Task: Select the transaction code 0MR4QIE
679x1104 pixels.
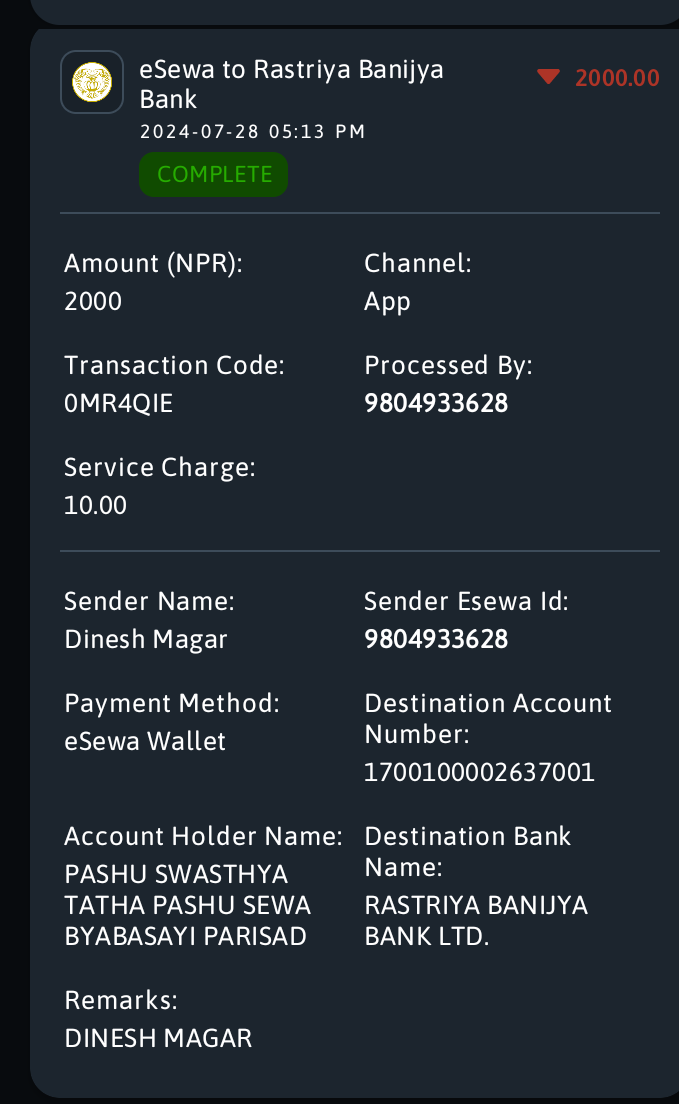Action: click(x=118, y=403)
